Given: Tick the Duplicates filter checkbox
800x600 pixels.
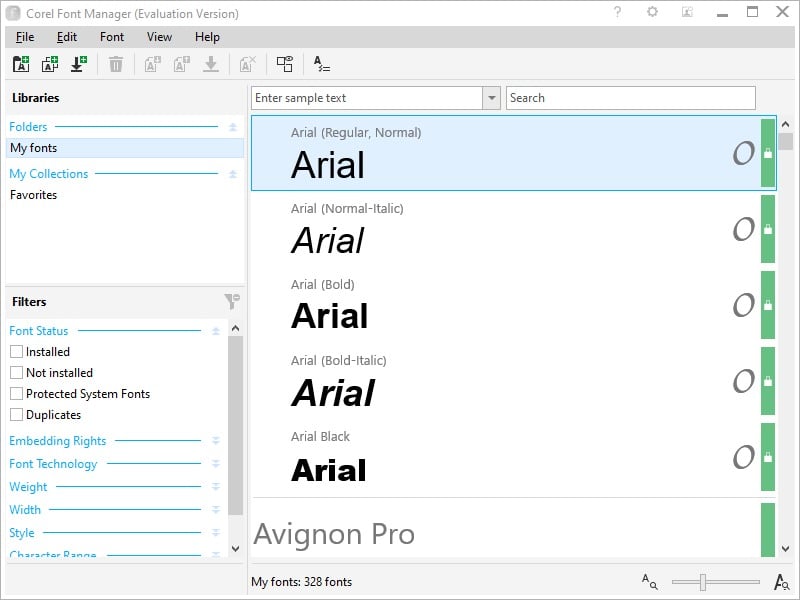Looking at the screenshot, I should point(16,414).
